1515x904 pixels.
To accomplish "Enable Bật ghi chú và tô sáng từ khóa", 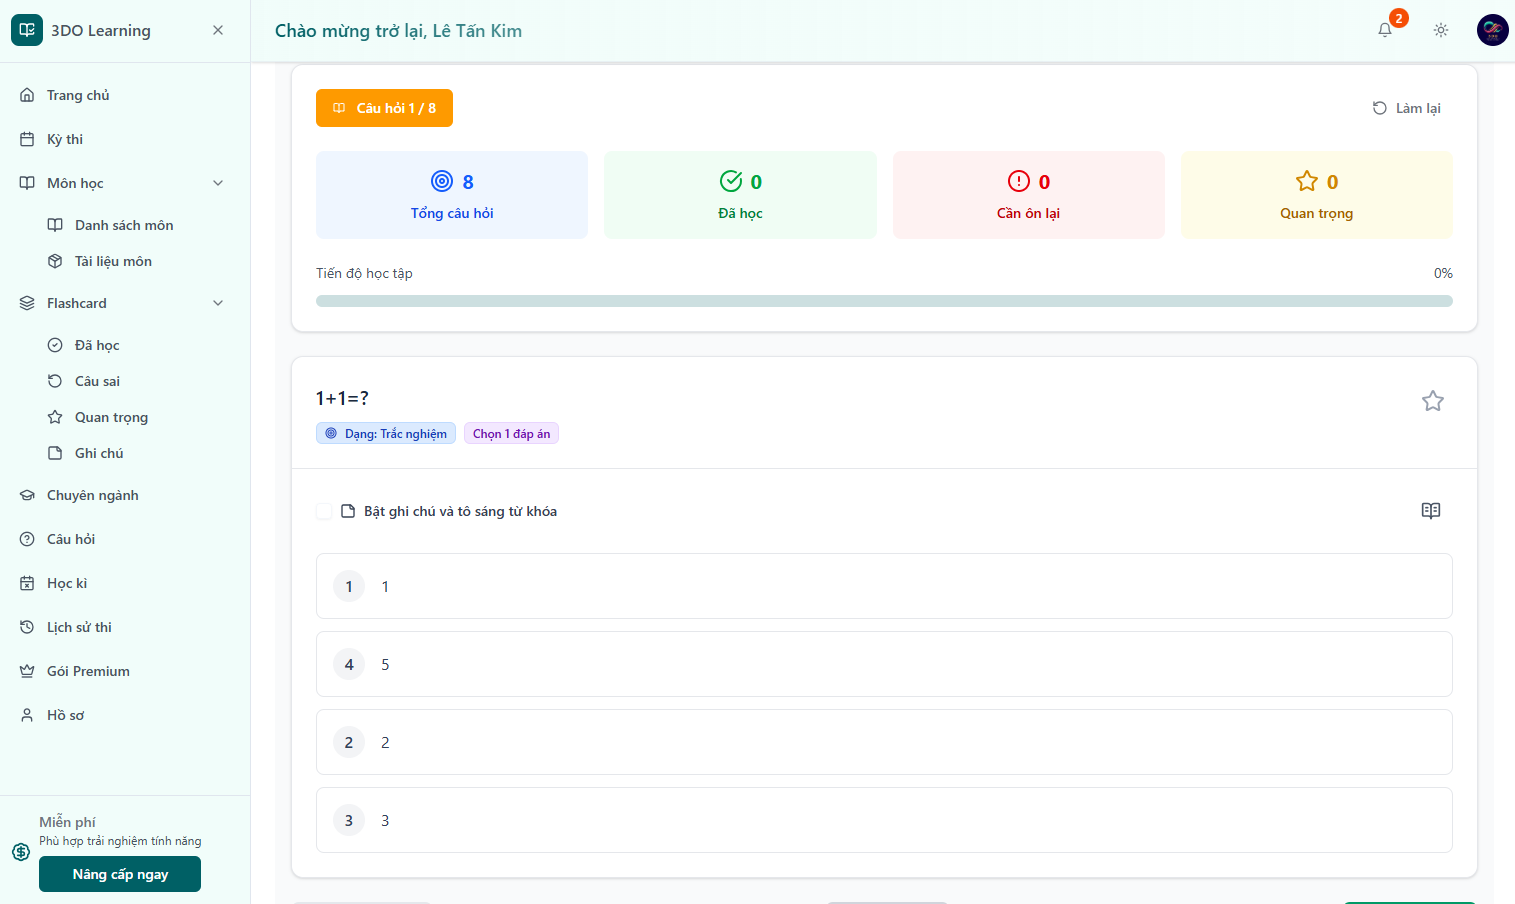I will 323,510.
